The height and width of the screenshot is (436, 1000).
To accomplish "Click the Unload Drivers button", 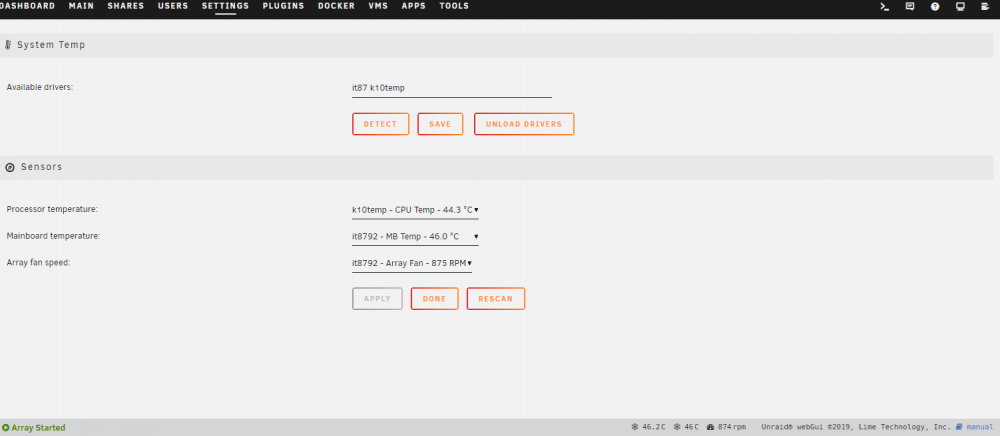I will [x=524, y=124].
